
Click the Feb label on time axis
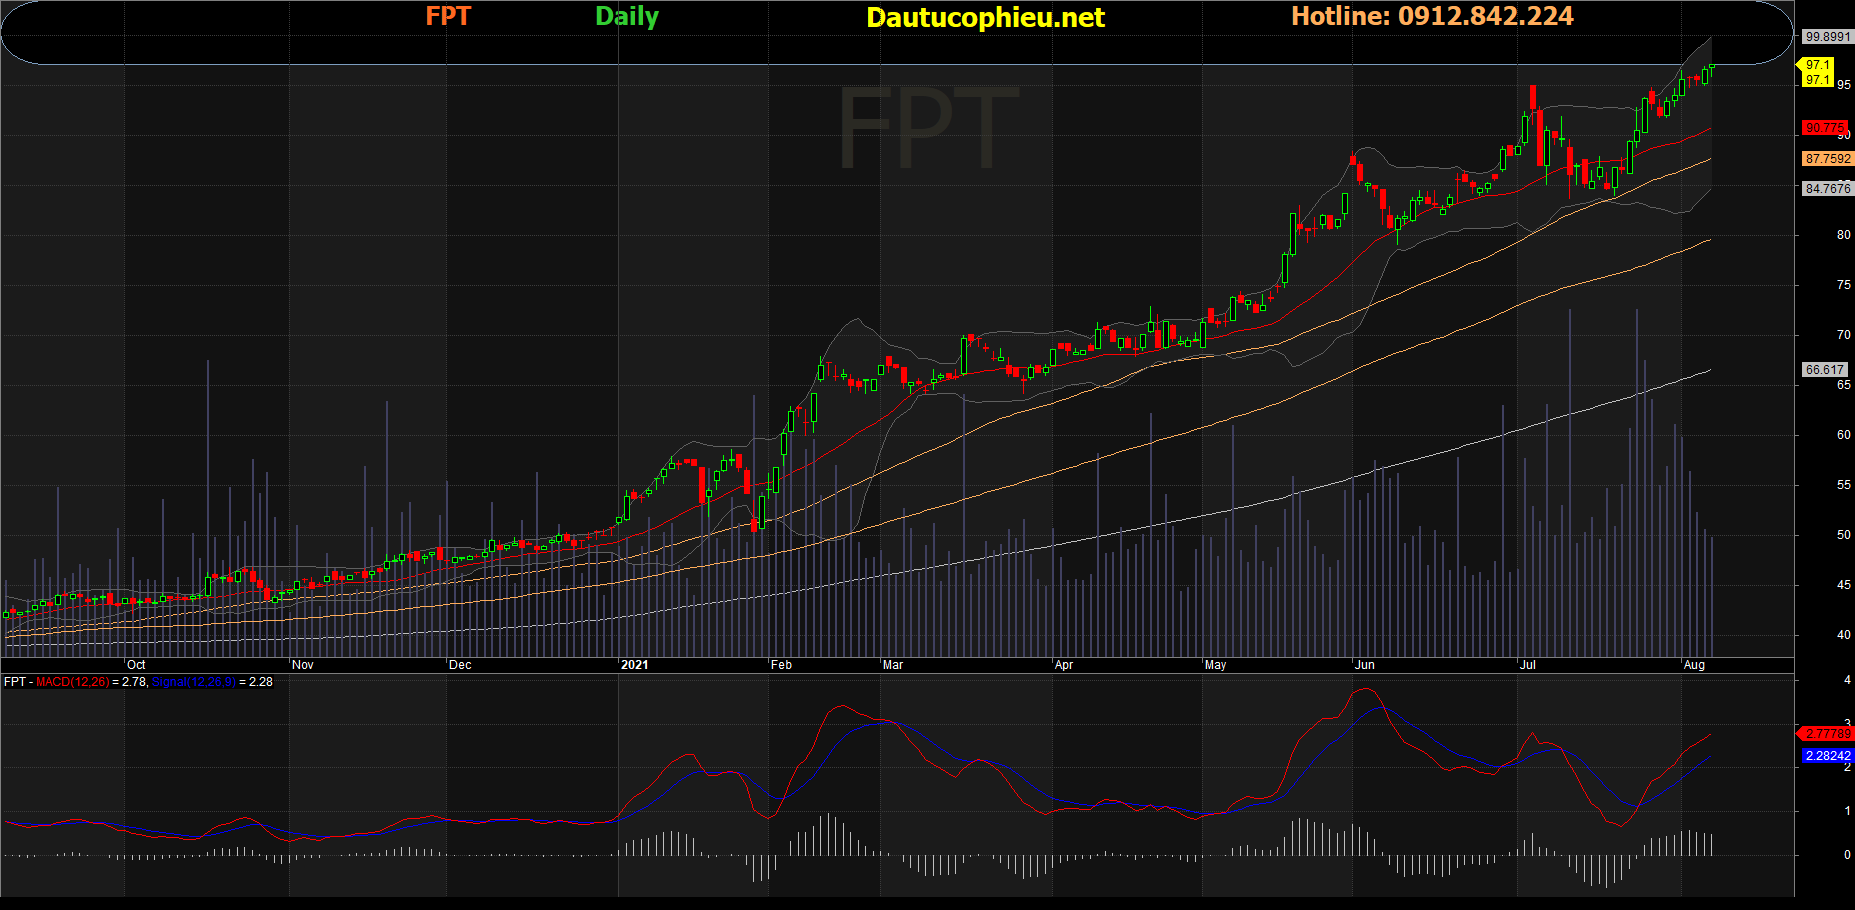pyautogui.click(x=781, y=665)
